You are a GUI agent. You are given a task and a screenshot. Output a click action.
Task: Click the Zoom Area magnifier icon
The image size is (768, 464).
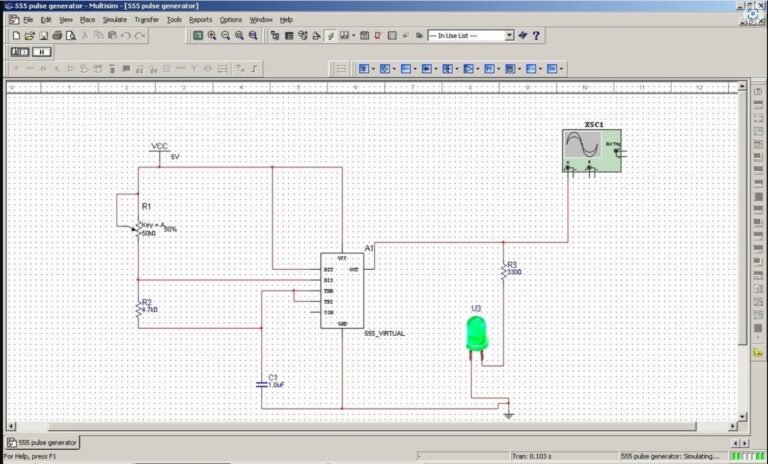click(239, 36)
